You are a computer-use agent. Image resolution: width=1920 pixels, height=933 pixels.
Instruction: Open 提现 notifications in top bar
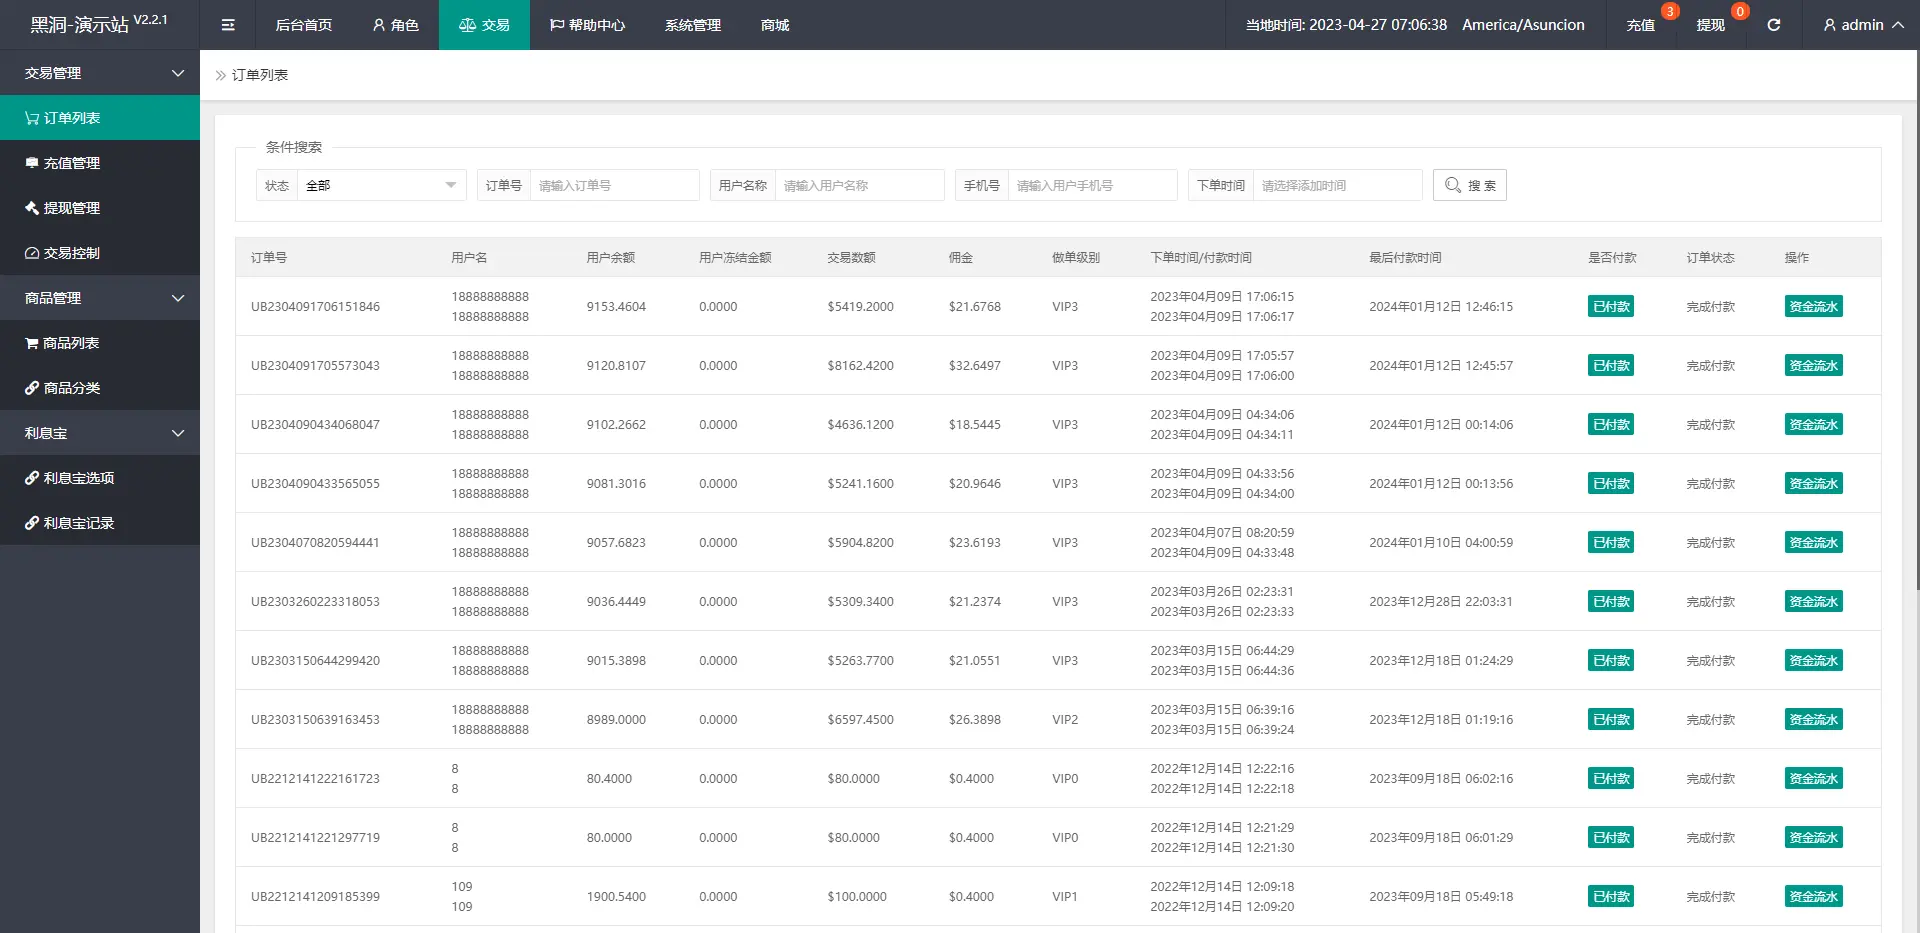[x=1710, y=25]
